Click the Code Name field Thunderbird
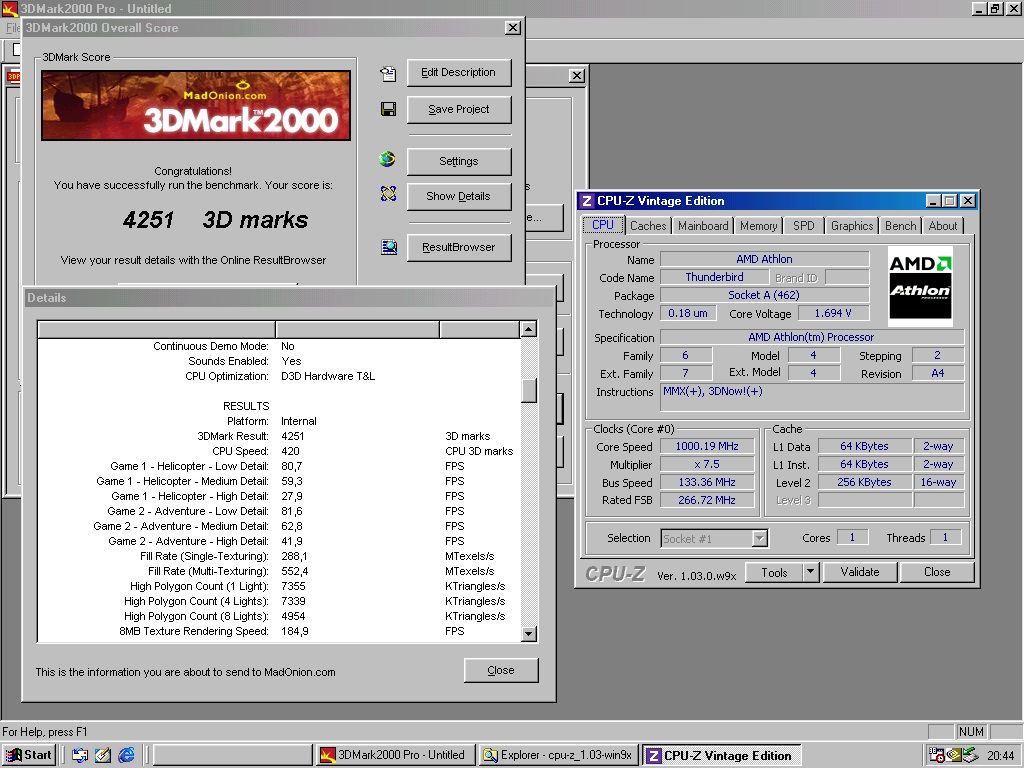Screen dimensions: 1024x768 click(x=714, y=277)
